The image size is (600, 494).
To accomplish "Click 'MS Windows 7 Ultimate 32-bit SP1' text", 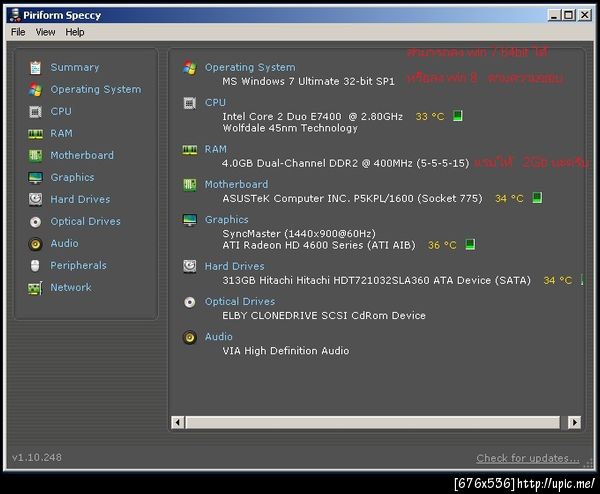I will 308,82.
